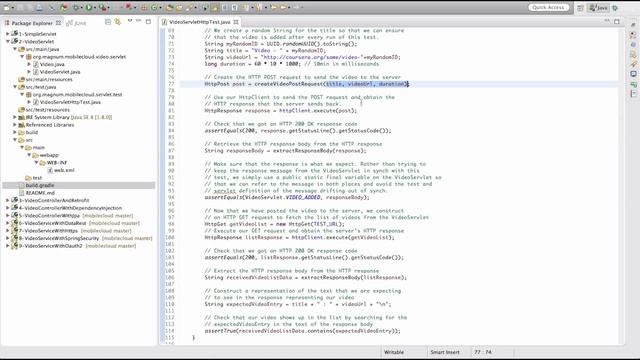Image resolution: width=640 pixels, height=360 pixels.
Task: Expand the Video.java node
Action: [29, 64]
